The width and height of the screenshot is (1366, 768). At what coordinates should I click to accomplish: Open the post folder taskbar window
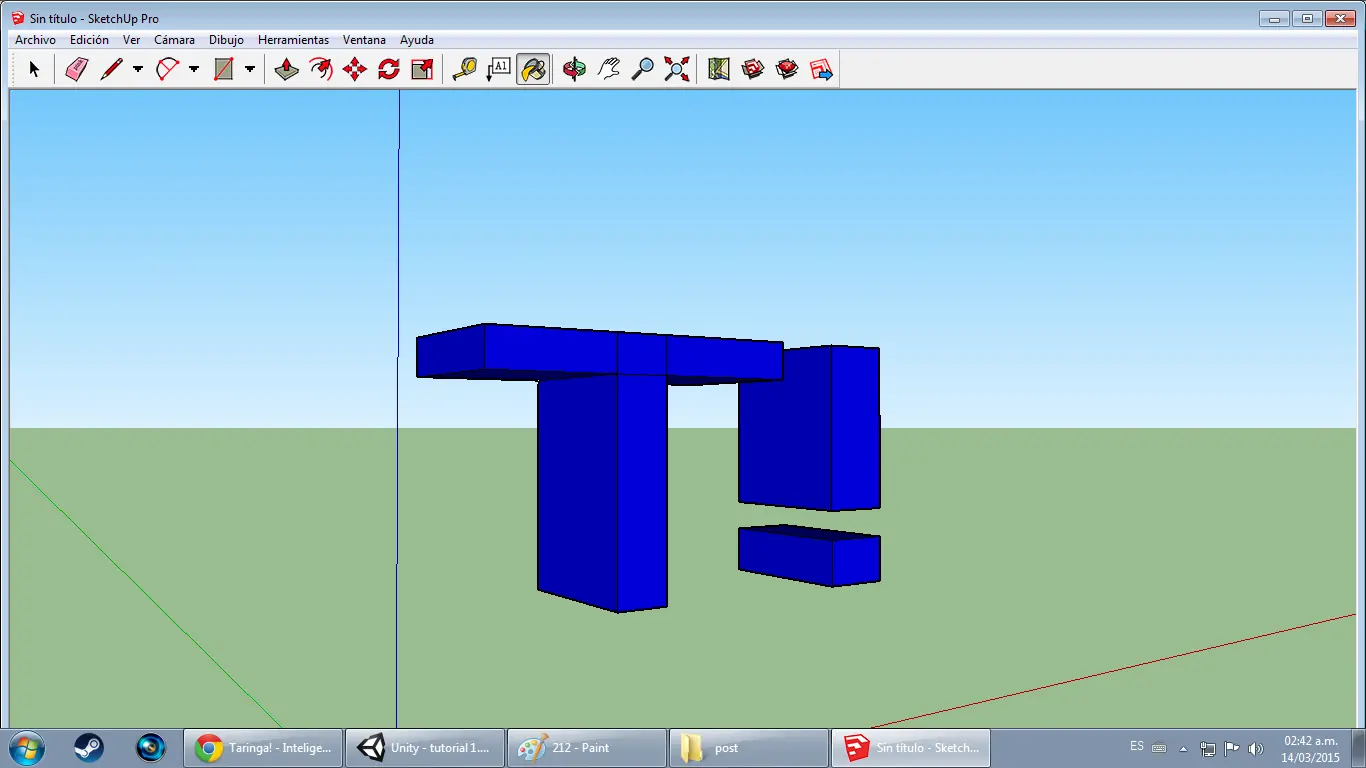749,748
